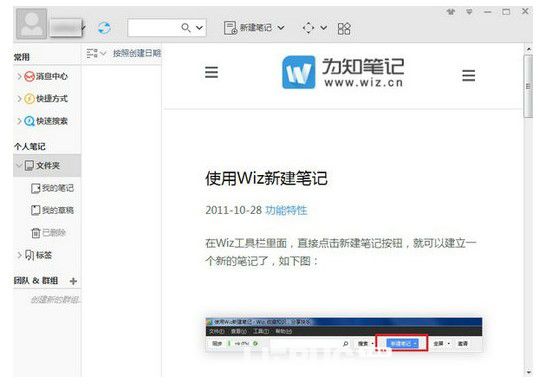
Task: Open the 功能特性 category link
Action: (x=286, y=210)
